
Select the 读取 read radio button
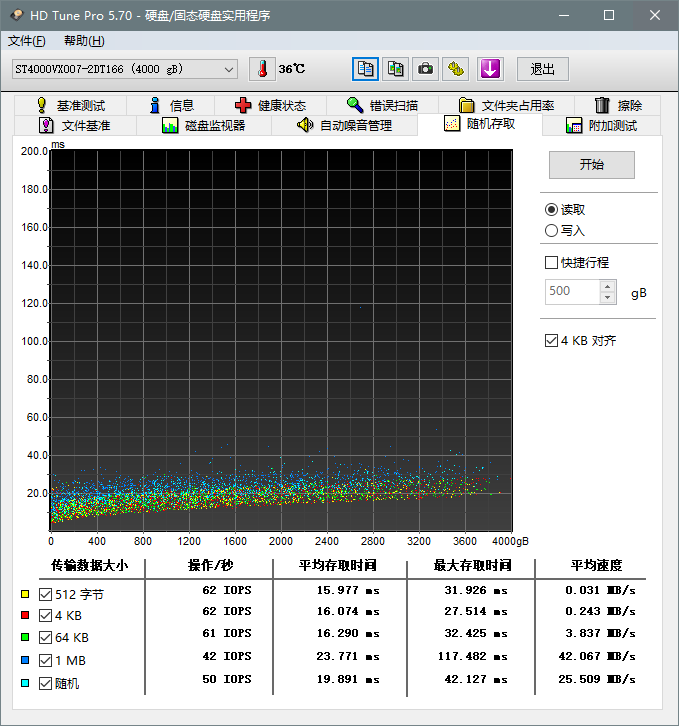tap(551, 210)
